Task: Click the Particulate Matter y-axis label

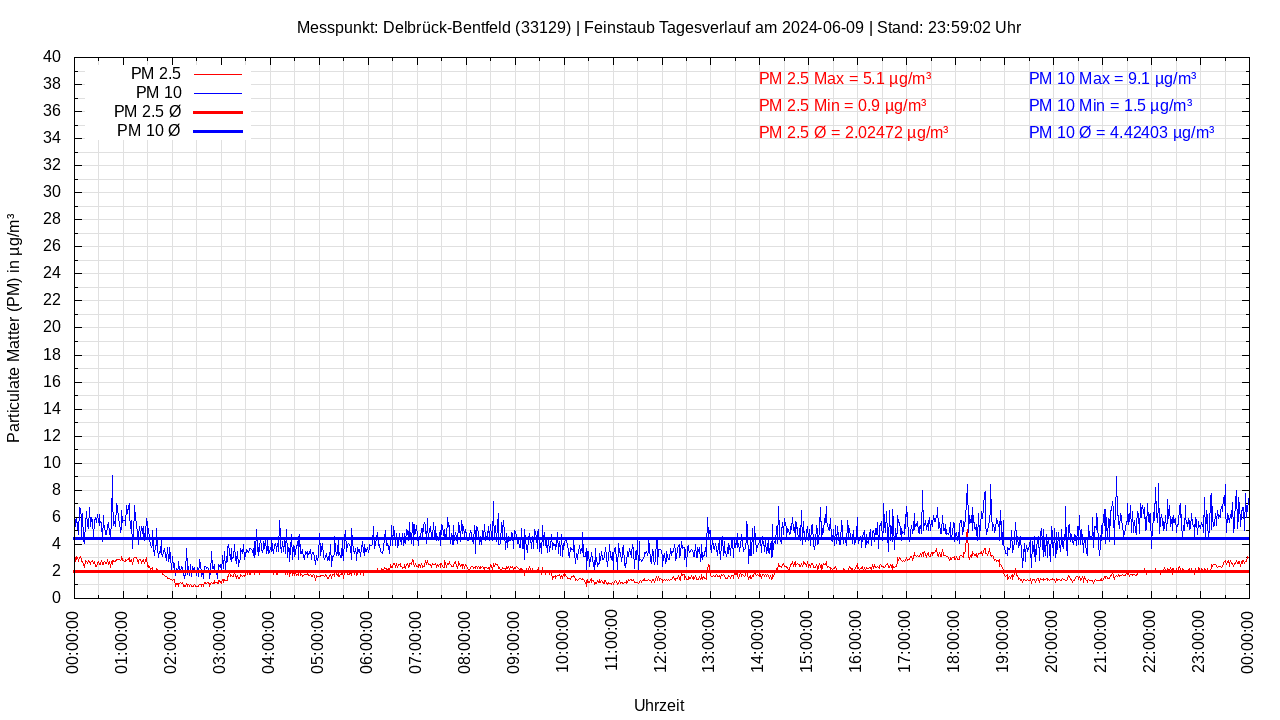Action: pyautogui.click(x=14, y=328)
